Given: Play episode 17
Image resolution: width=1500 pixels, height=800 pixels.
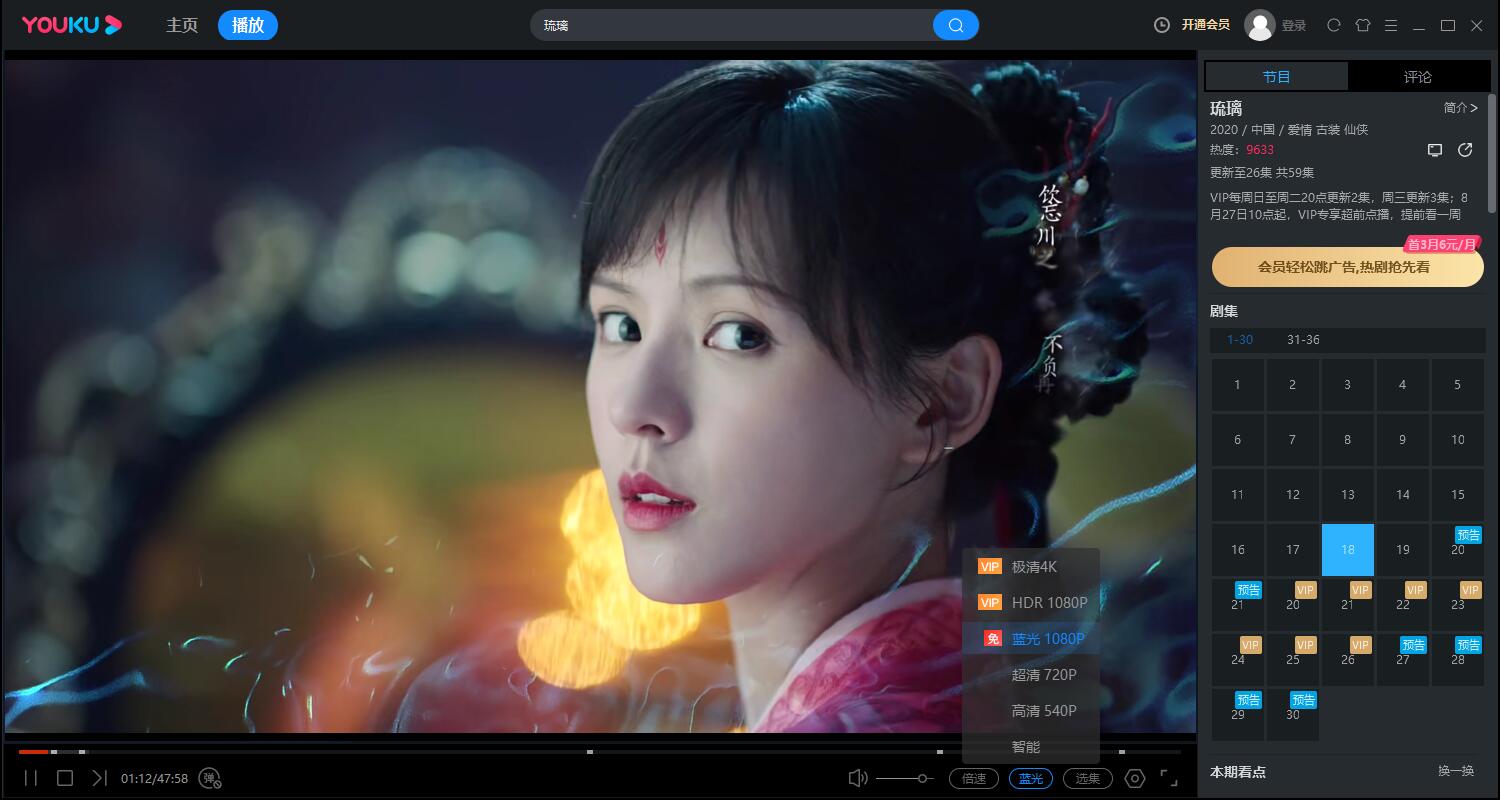Looking at the screenshot, I should [x=1293, y=550].
